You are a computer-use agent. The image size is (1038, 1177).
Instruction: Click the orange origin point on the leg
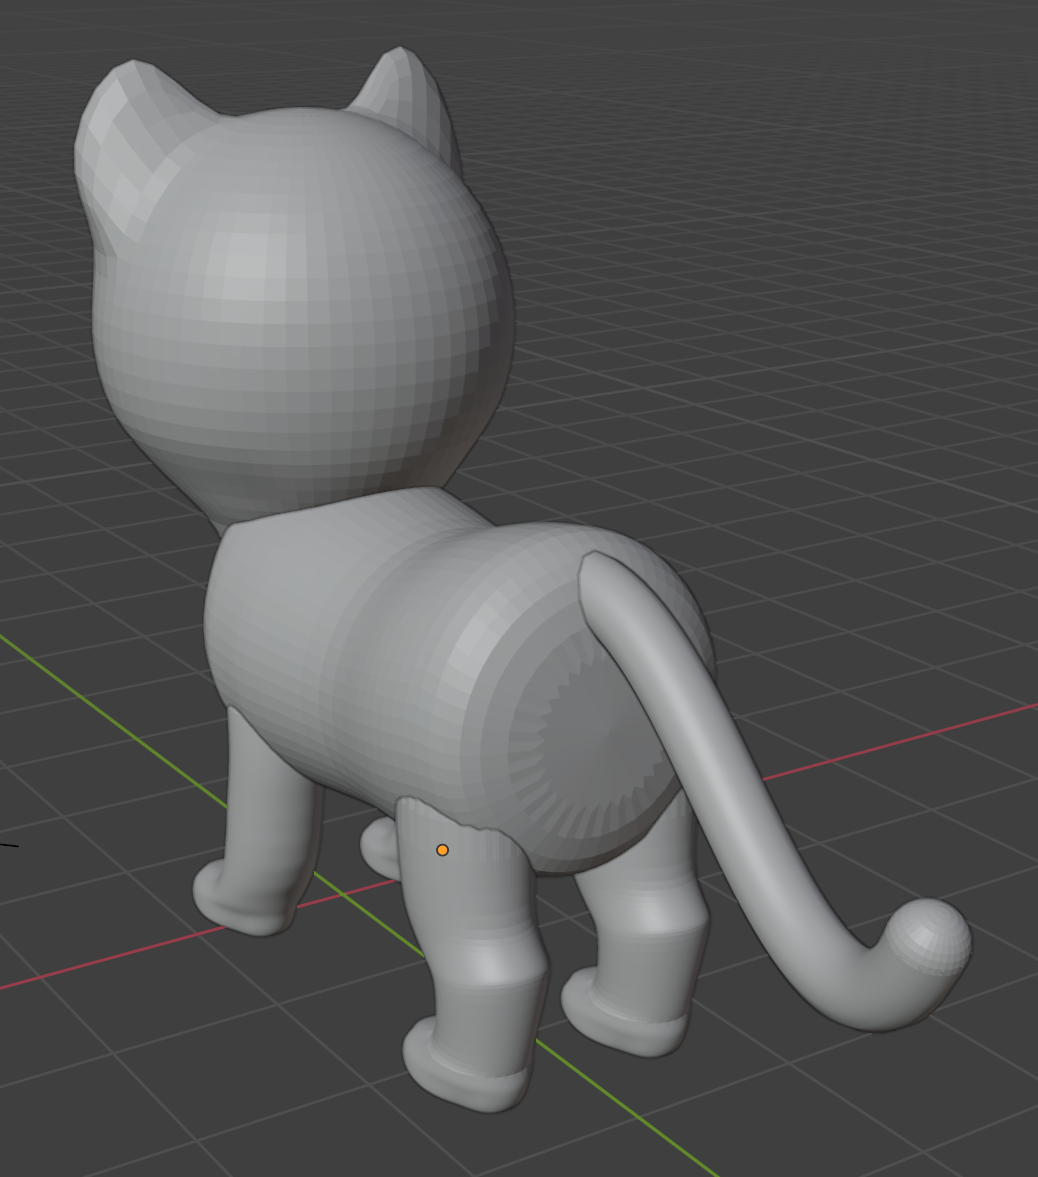click(442, 850)
